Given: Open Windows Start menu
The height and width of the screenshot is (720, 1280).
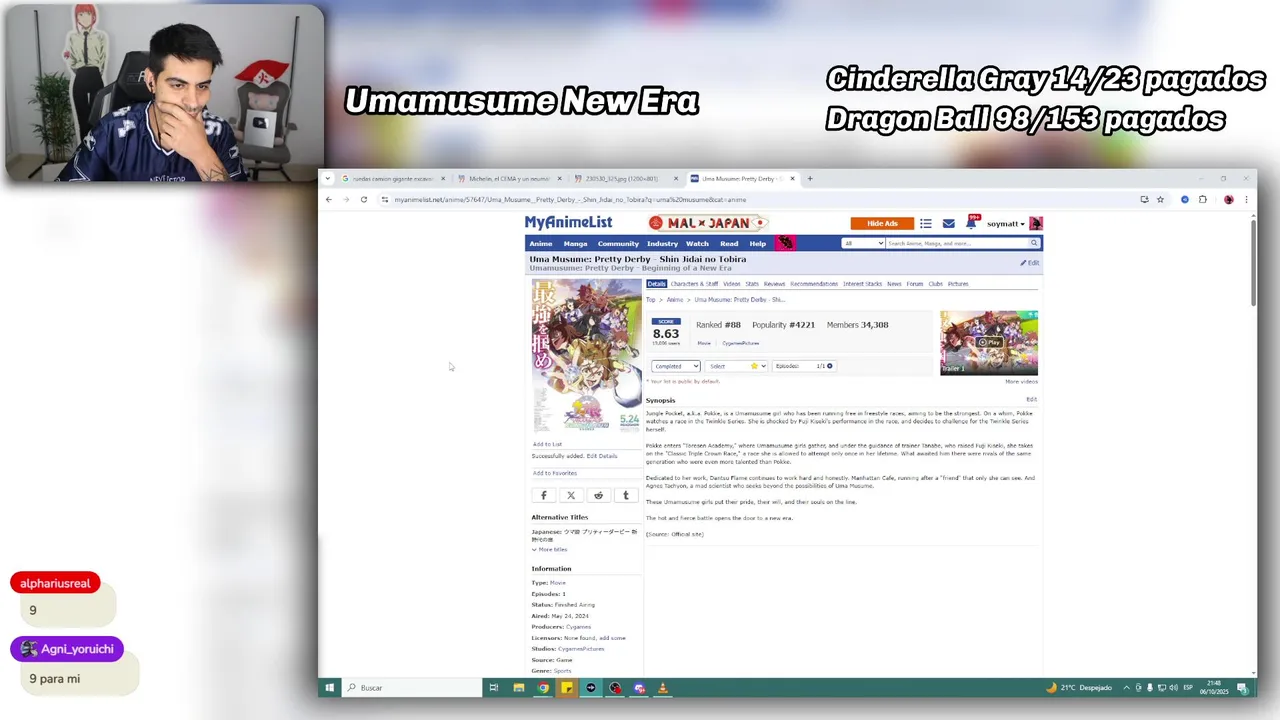Looking at the screenshot, I should (329, 688).
